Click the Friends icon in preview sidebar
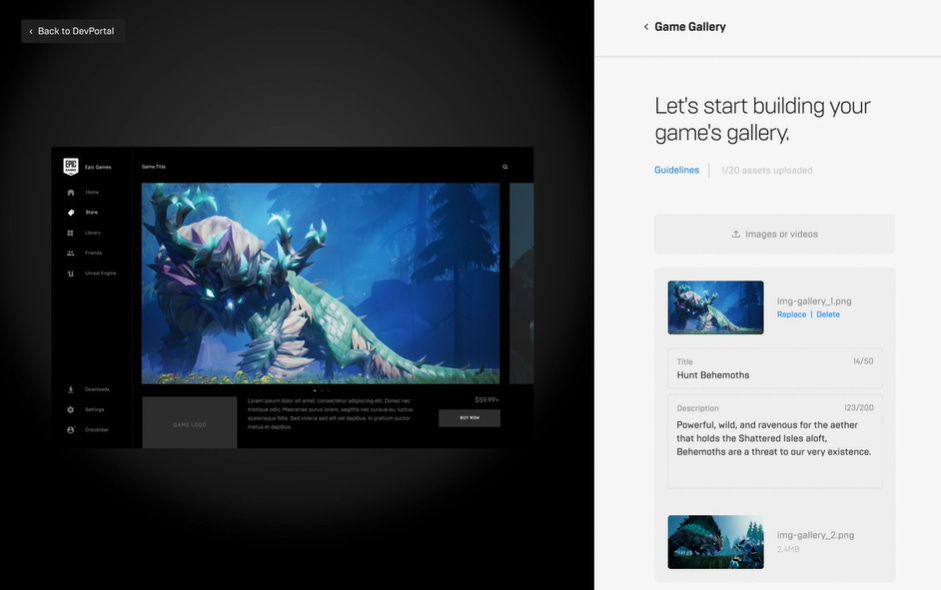This screenshot has height=590, width=941. click(x=70, y=253)
